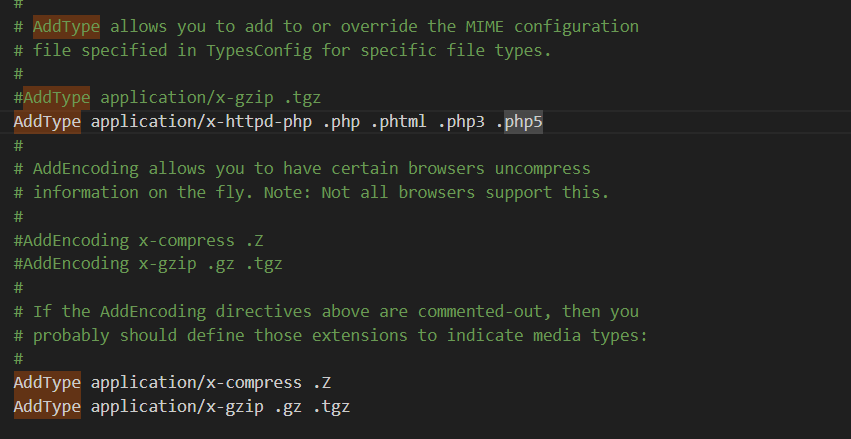
Task: Click the word TypesConfig in the comment
Action: click(259, 50)
